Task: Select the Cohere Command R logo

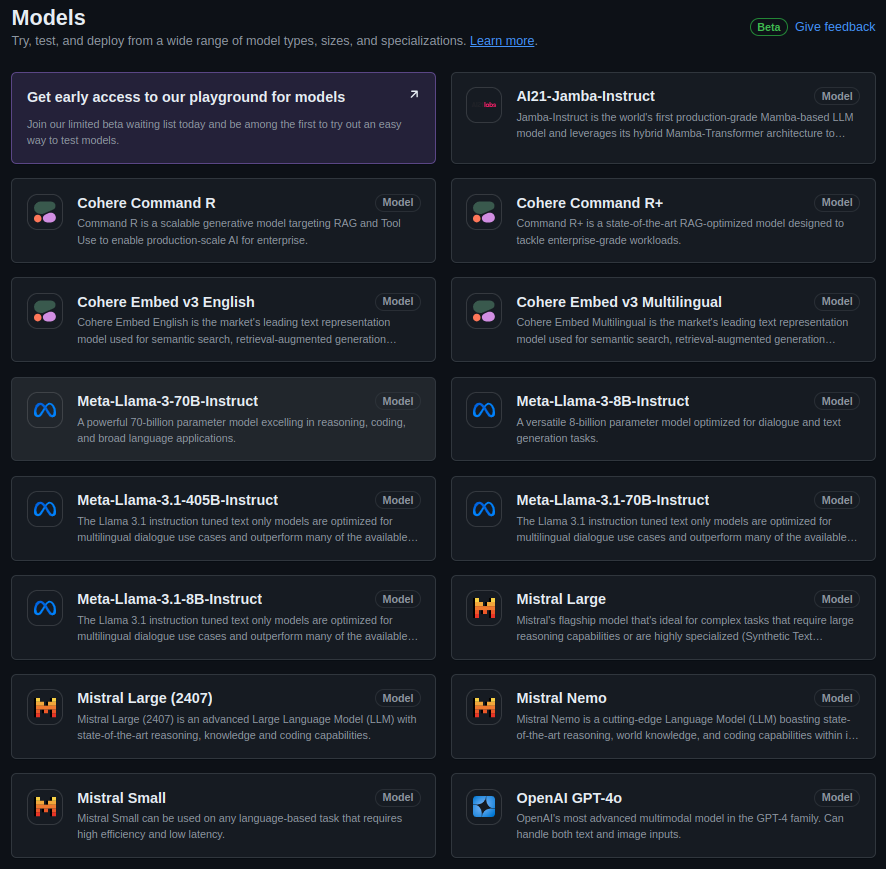Action: (45, 211)
